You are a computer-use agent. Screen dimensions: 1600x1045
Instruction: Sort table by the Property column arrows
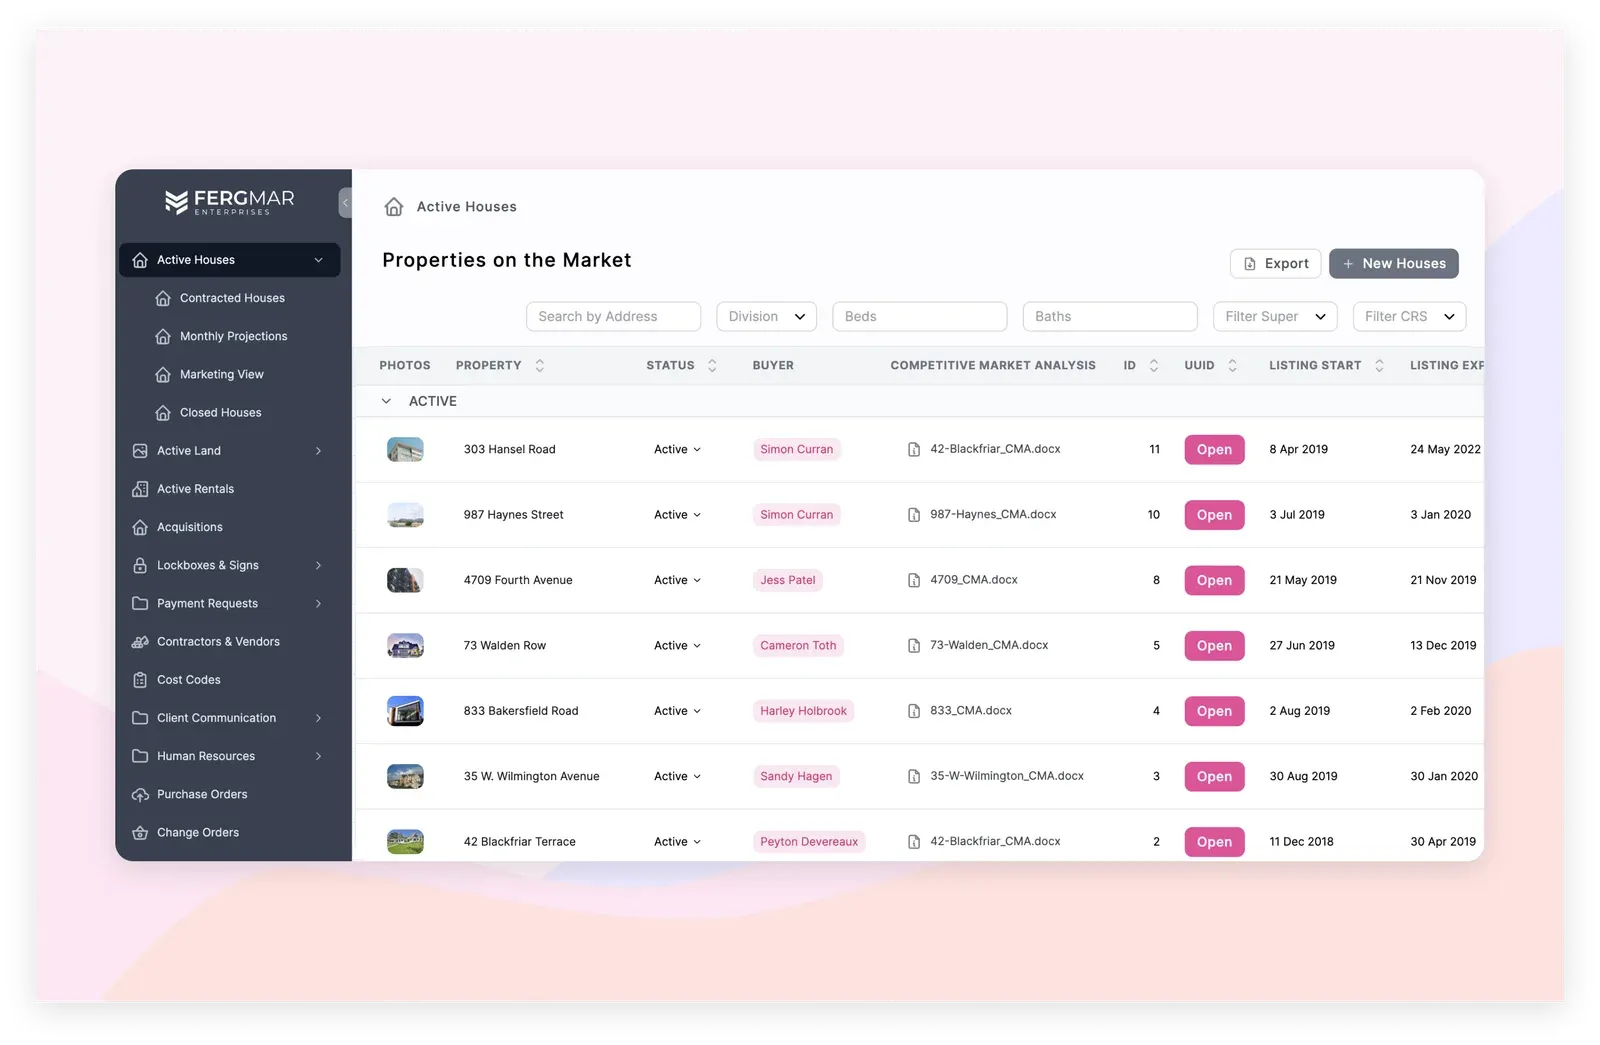pos(540,366)
